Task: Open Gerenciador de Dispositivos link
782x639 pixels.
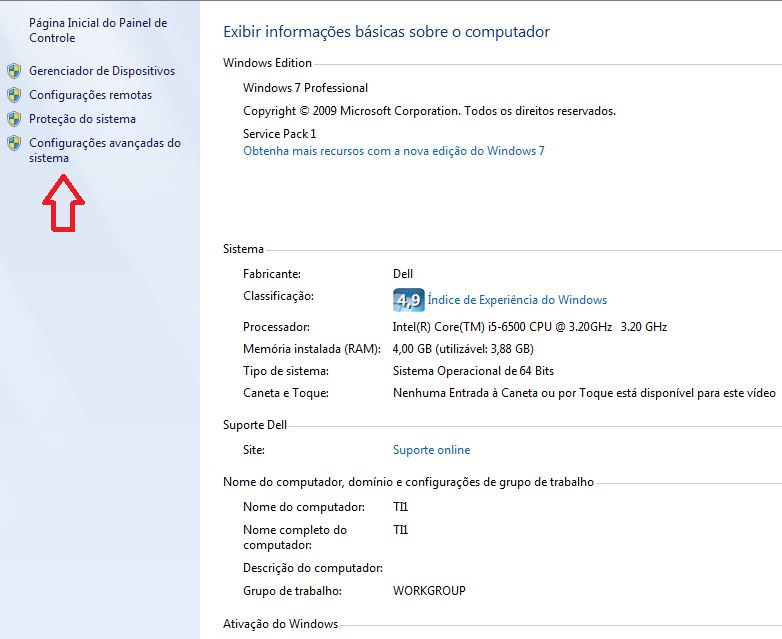Action: (x=102, y=71)
